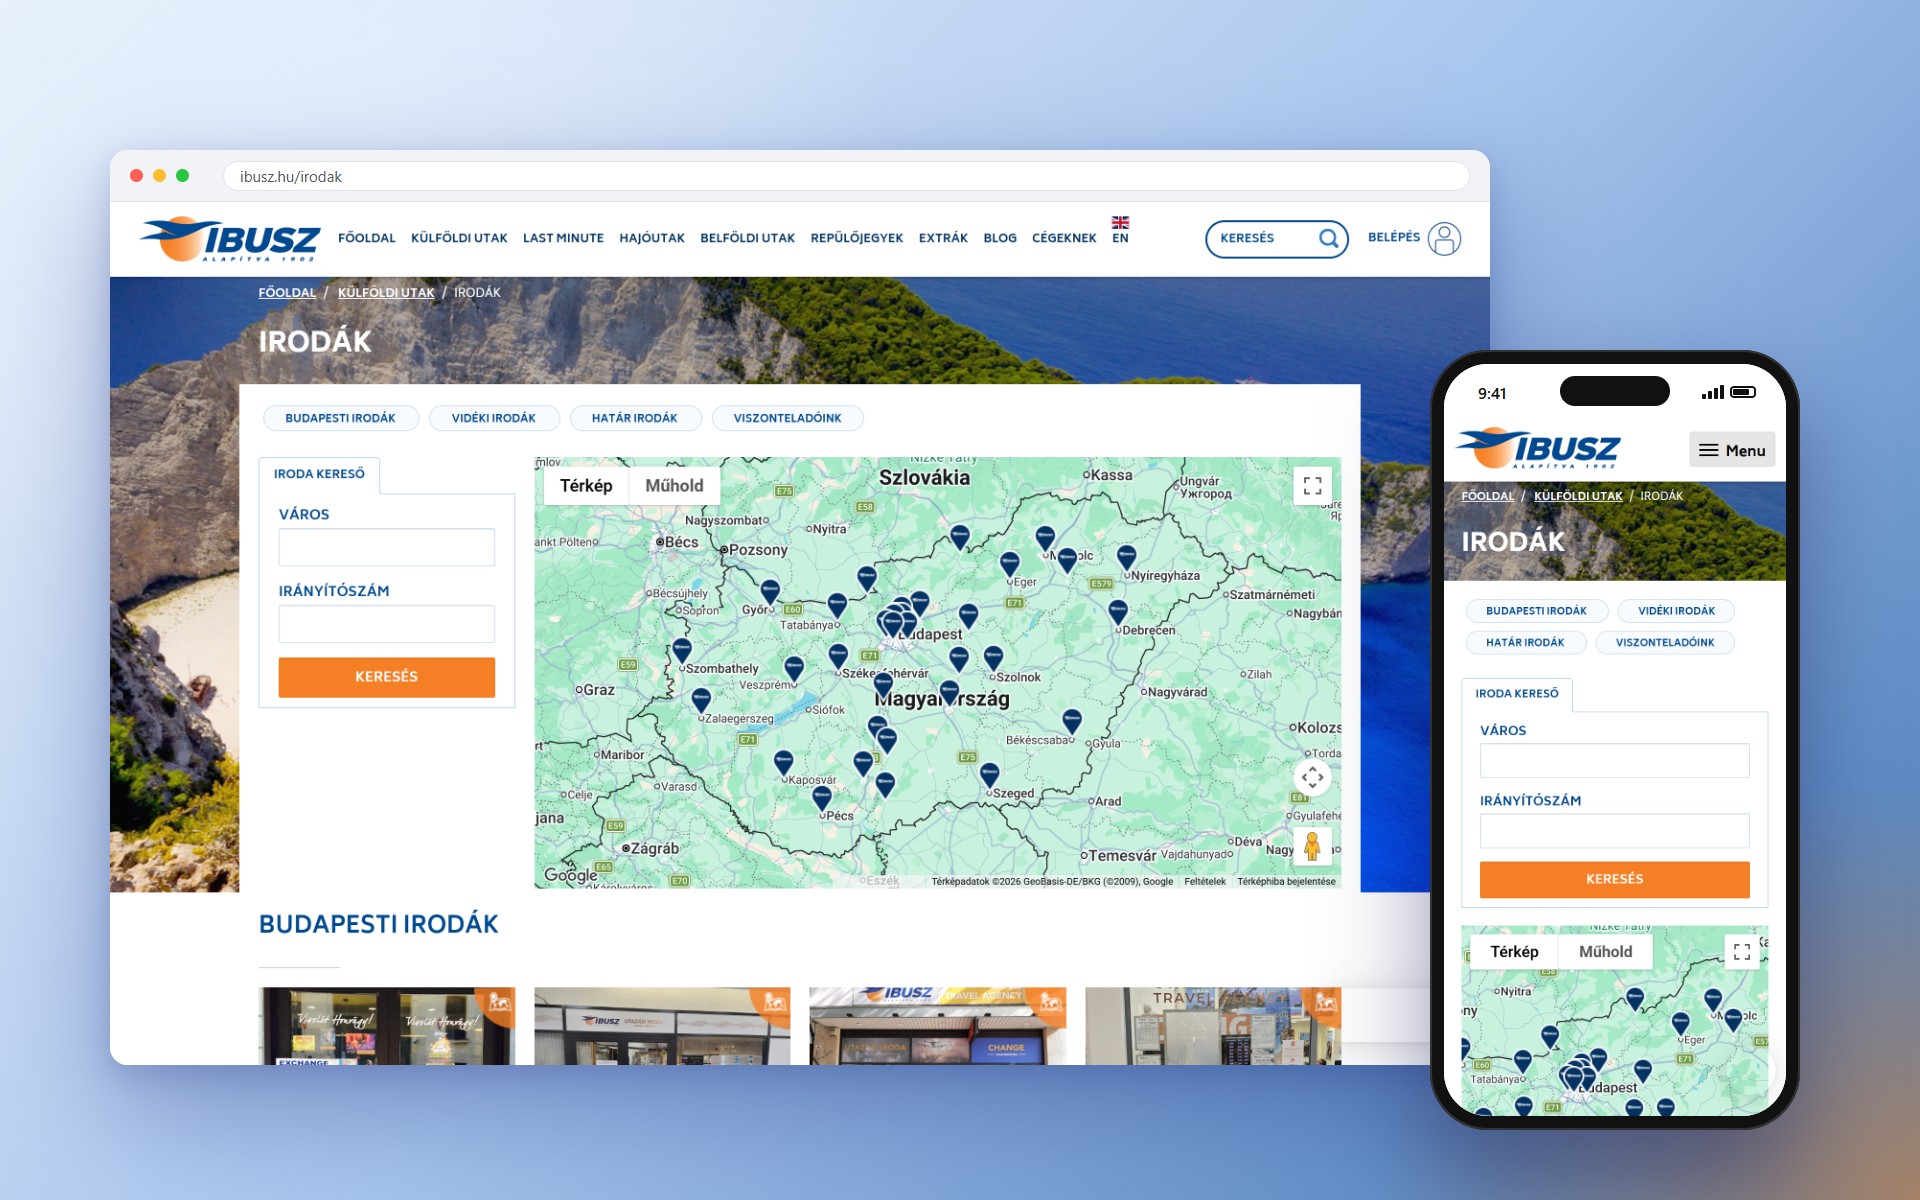Open the Last Minute menu item
The width and height of the screenshot is (1920, 1200).
pos(563,238)
